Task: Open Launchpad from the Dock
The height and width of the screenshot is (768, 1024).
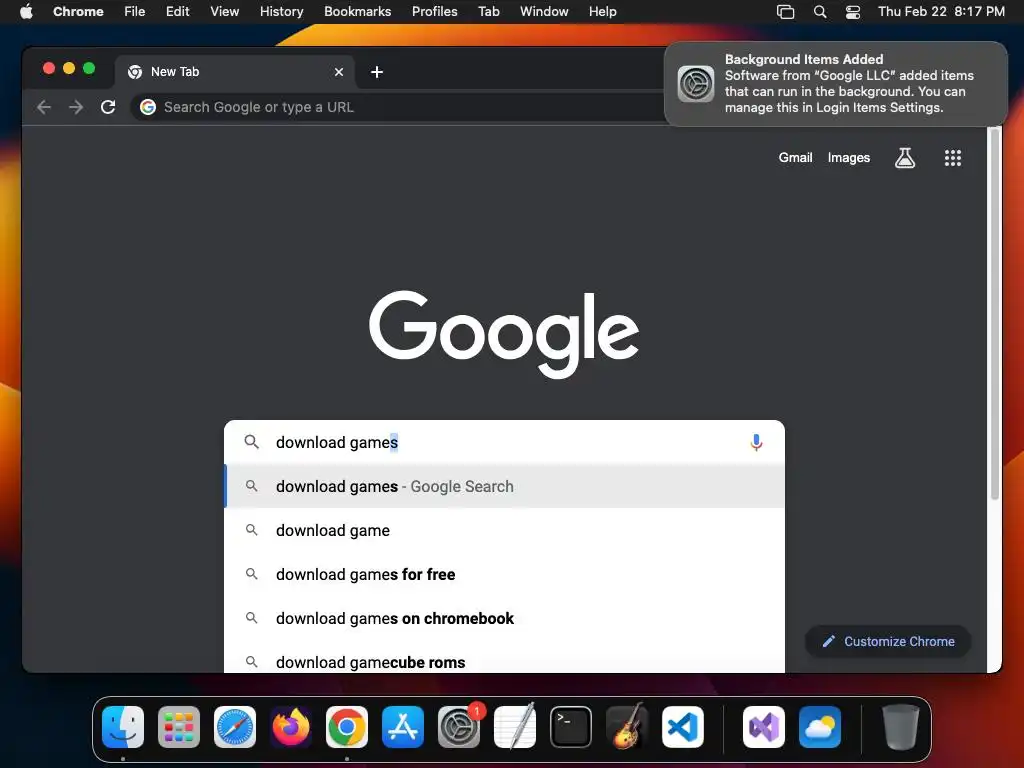Action: (x=179, y=727)
